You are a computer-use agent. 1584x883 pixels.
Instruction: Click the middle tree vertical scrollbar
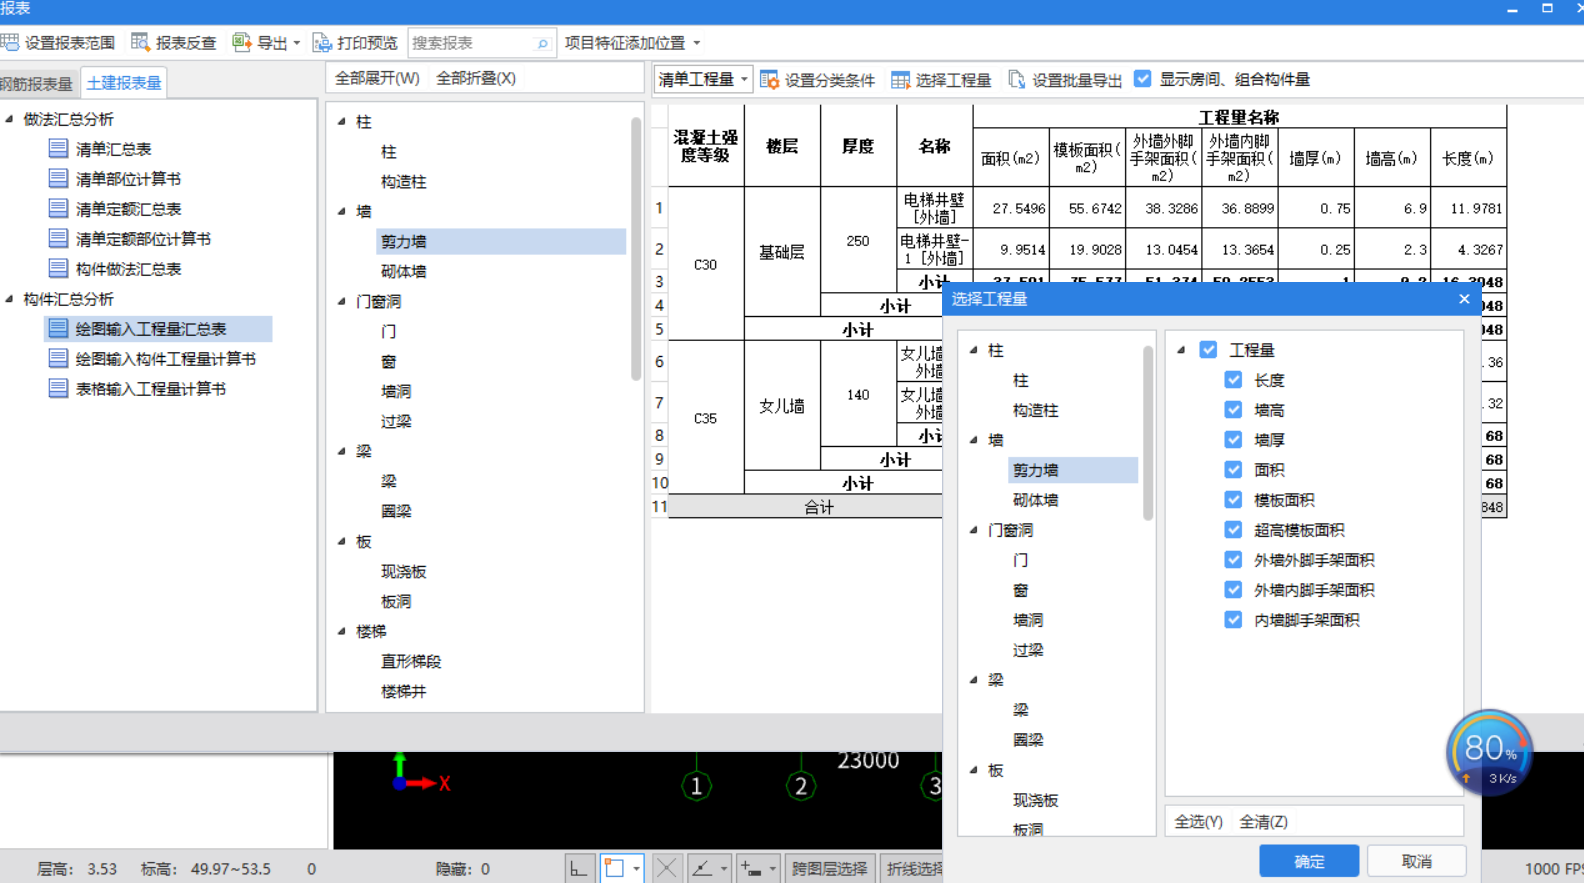click(636, 250)
